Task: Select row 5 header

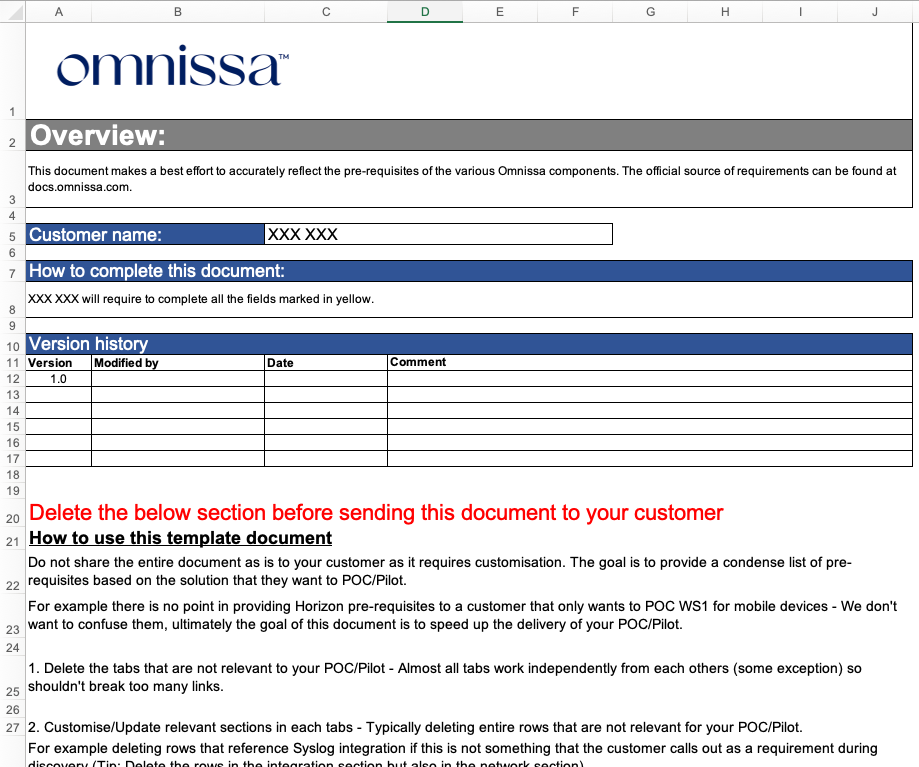Action: pos(12,236)
